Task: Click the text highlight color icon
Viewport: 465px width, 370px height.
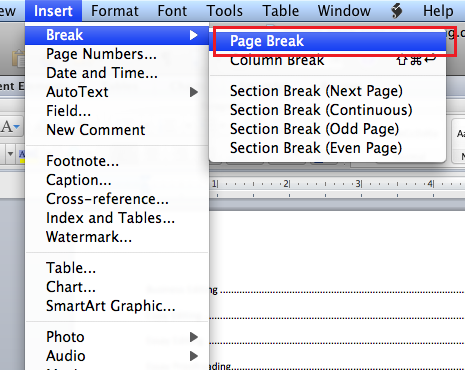Action: coord(22,155)
